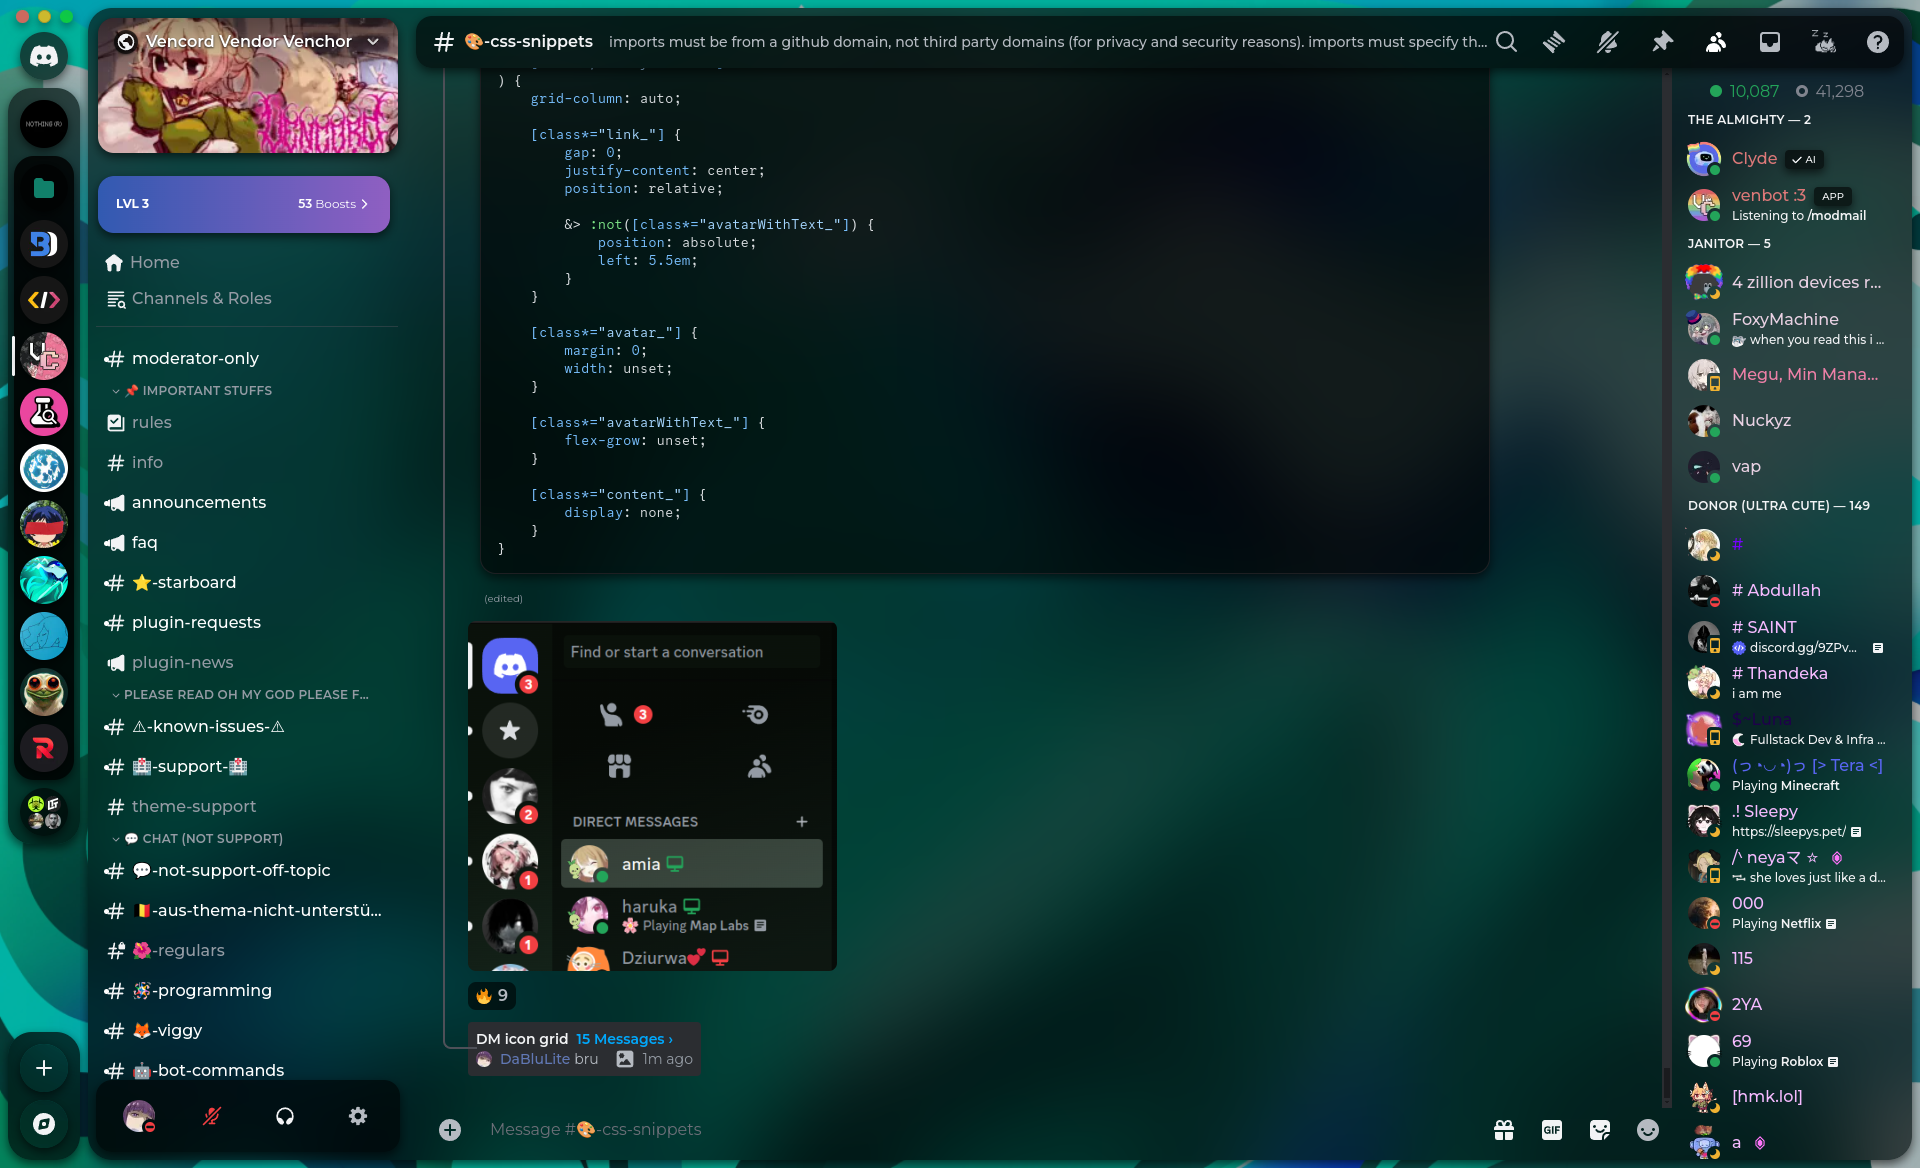Select the red R server icon
Viewport: 1920px width, 1168px height.
pos(44,748)
